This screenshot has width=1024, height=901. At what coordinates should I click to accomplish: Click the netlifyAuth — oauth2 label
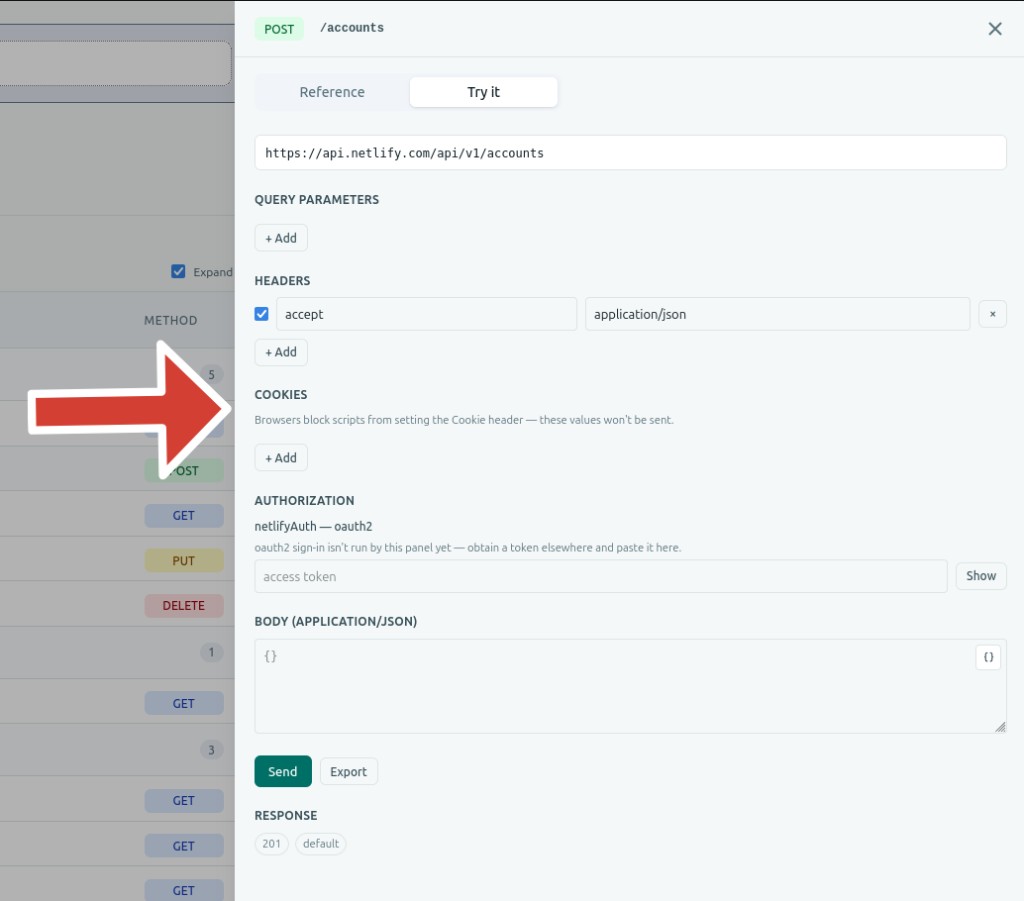pyautogui.click(x=313, y=526)
